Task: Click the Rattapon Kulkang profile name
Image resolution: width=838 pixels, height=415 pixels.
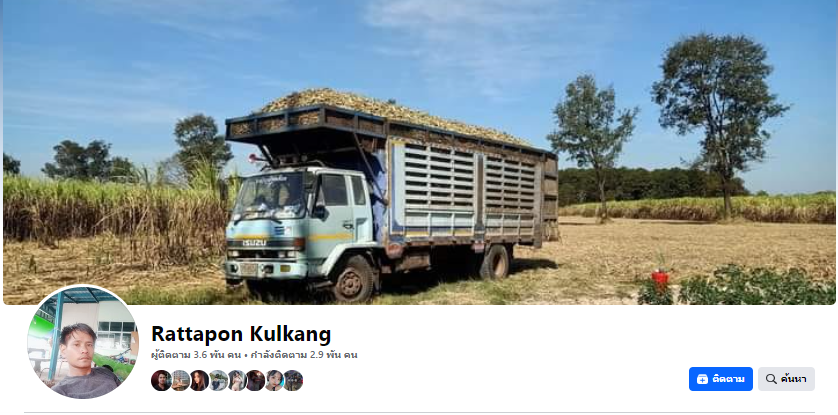Action: (241, 334)
